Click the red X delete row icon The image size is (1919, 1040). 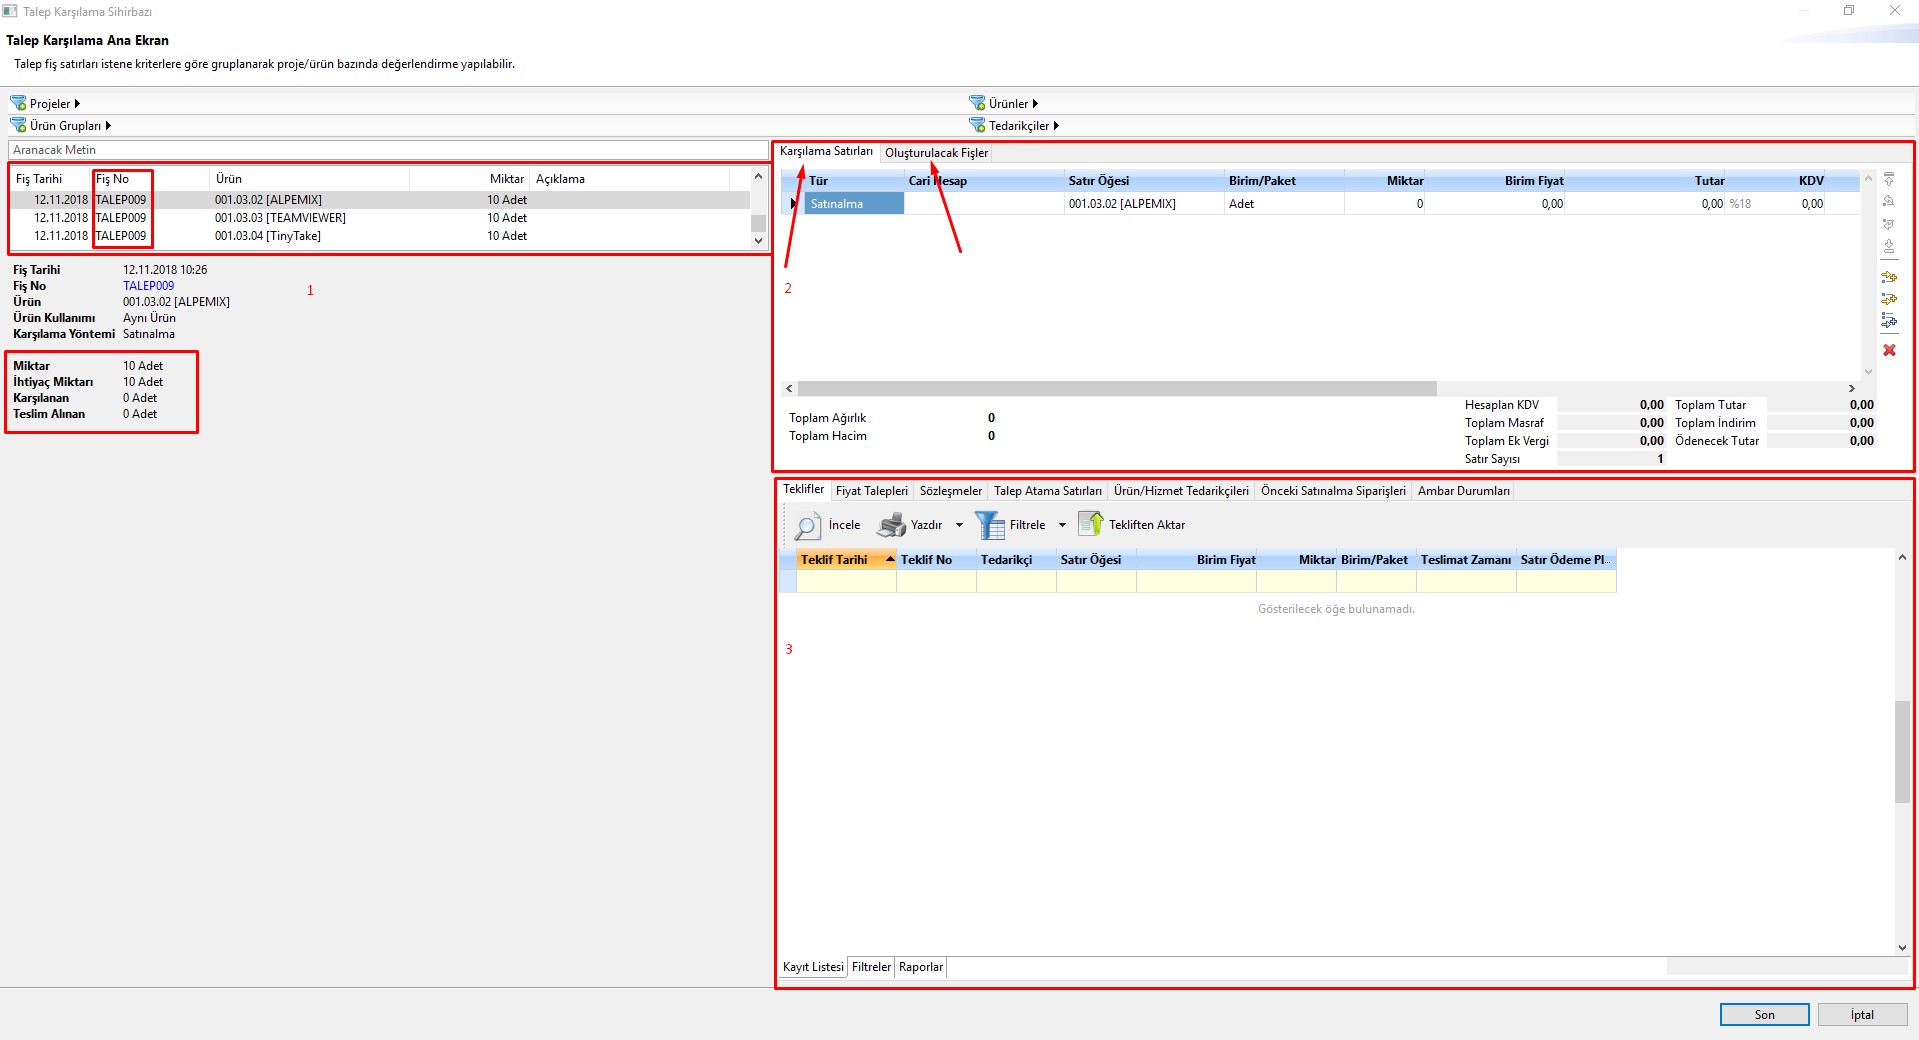coord(1889,350)
